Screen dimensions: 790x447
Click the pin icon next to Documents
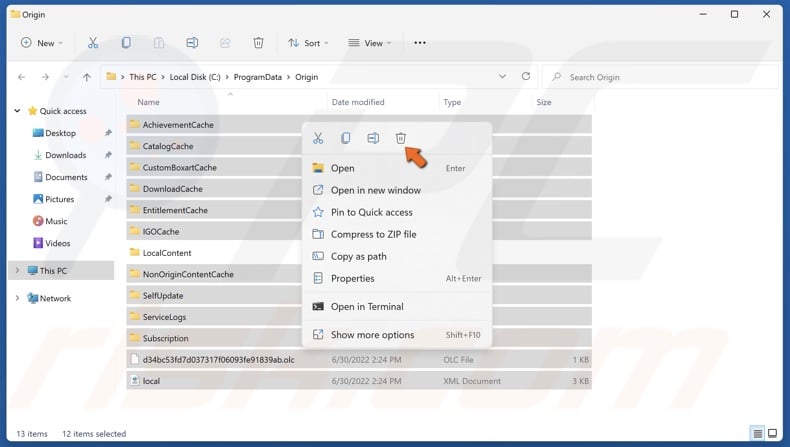(108, 177)
